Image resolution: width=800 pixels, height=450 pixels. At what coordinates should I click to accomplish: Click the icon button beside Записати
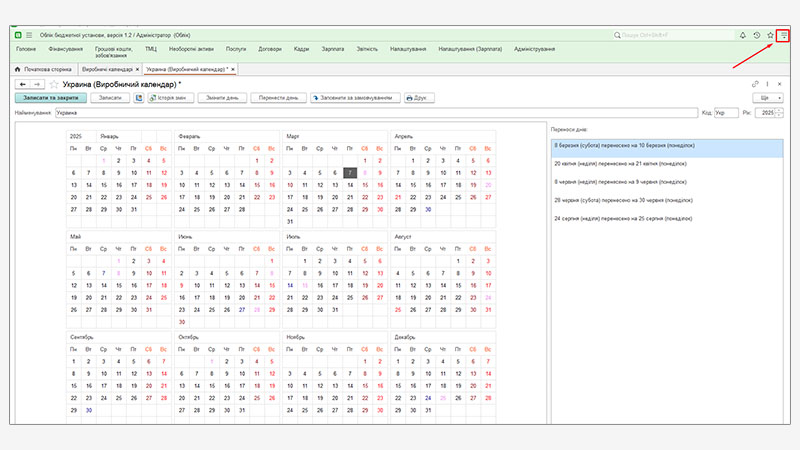(138, 98)
